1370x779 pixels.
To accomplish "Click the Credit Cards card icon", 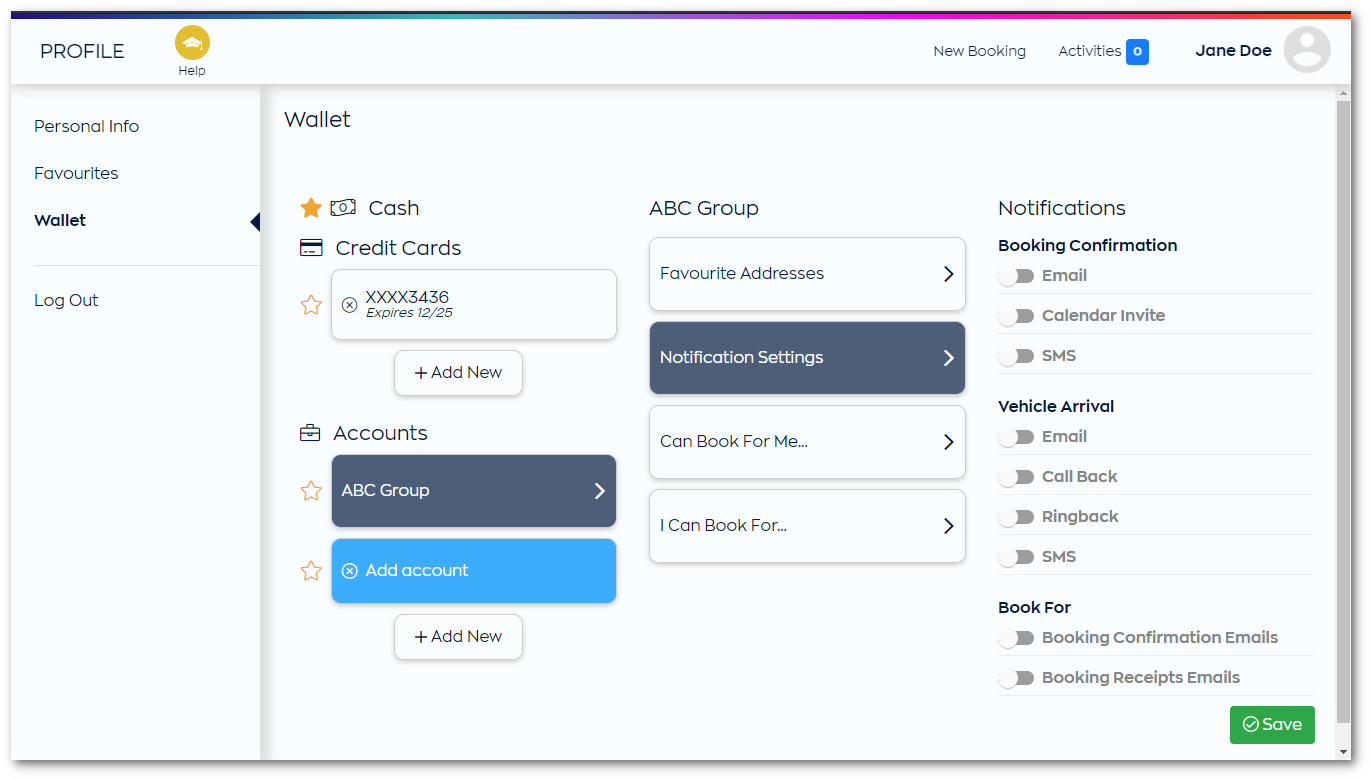I will 311,248.
